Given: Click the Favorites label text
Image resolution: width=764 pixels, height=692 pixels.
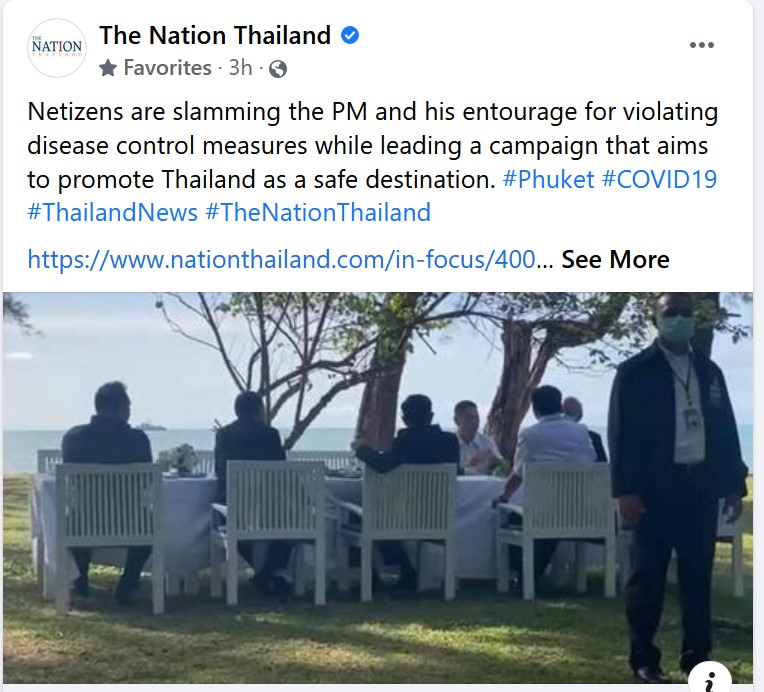Looking at the screenshot, I should pos(167,69).
